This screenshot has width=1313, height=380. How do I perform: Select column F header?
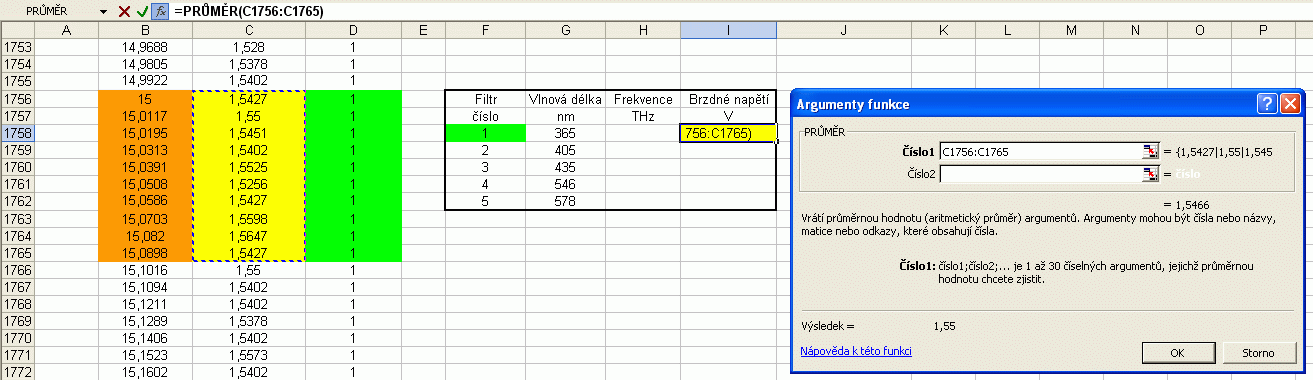click(485, 31)
